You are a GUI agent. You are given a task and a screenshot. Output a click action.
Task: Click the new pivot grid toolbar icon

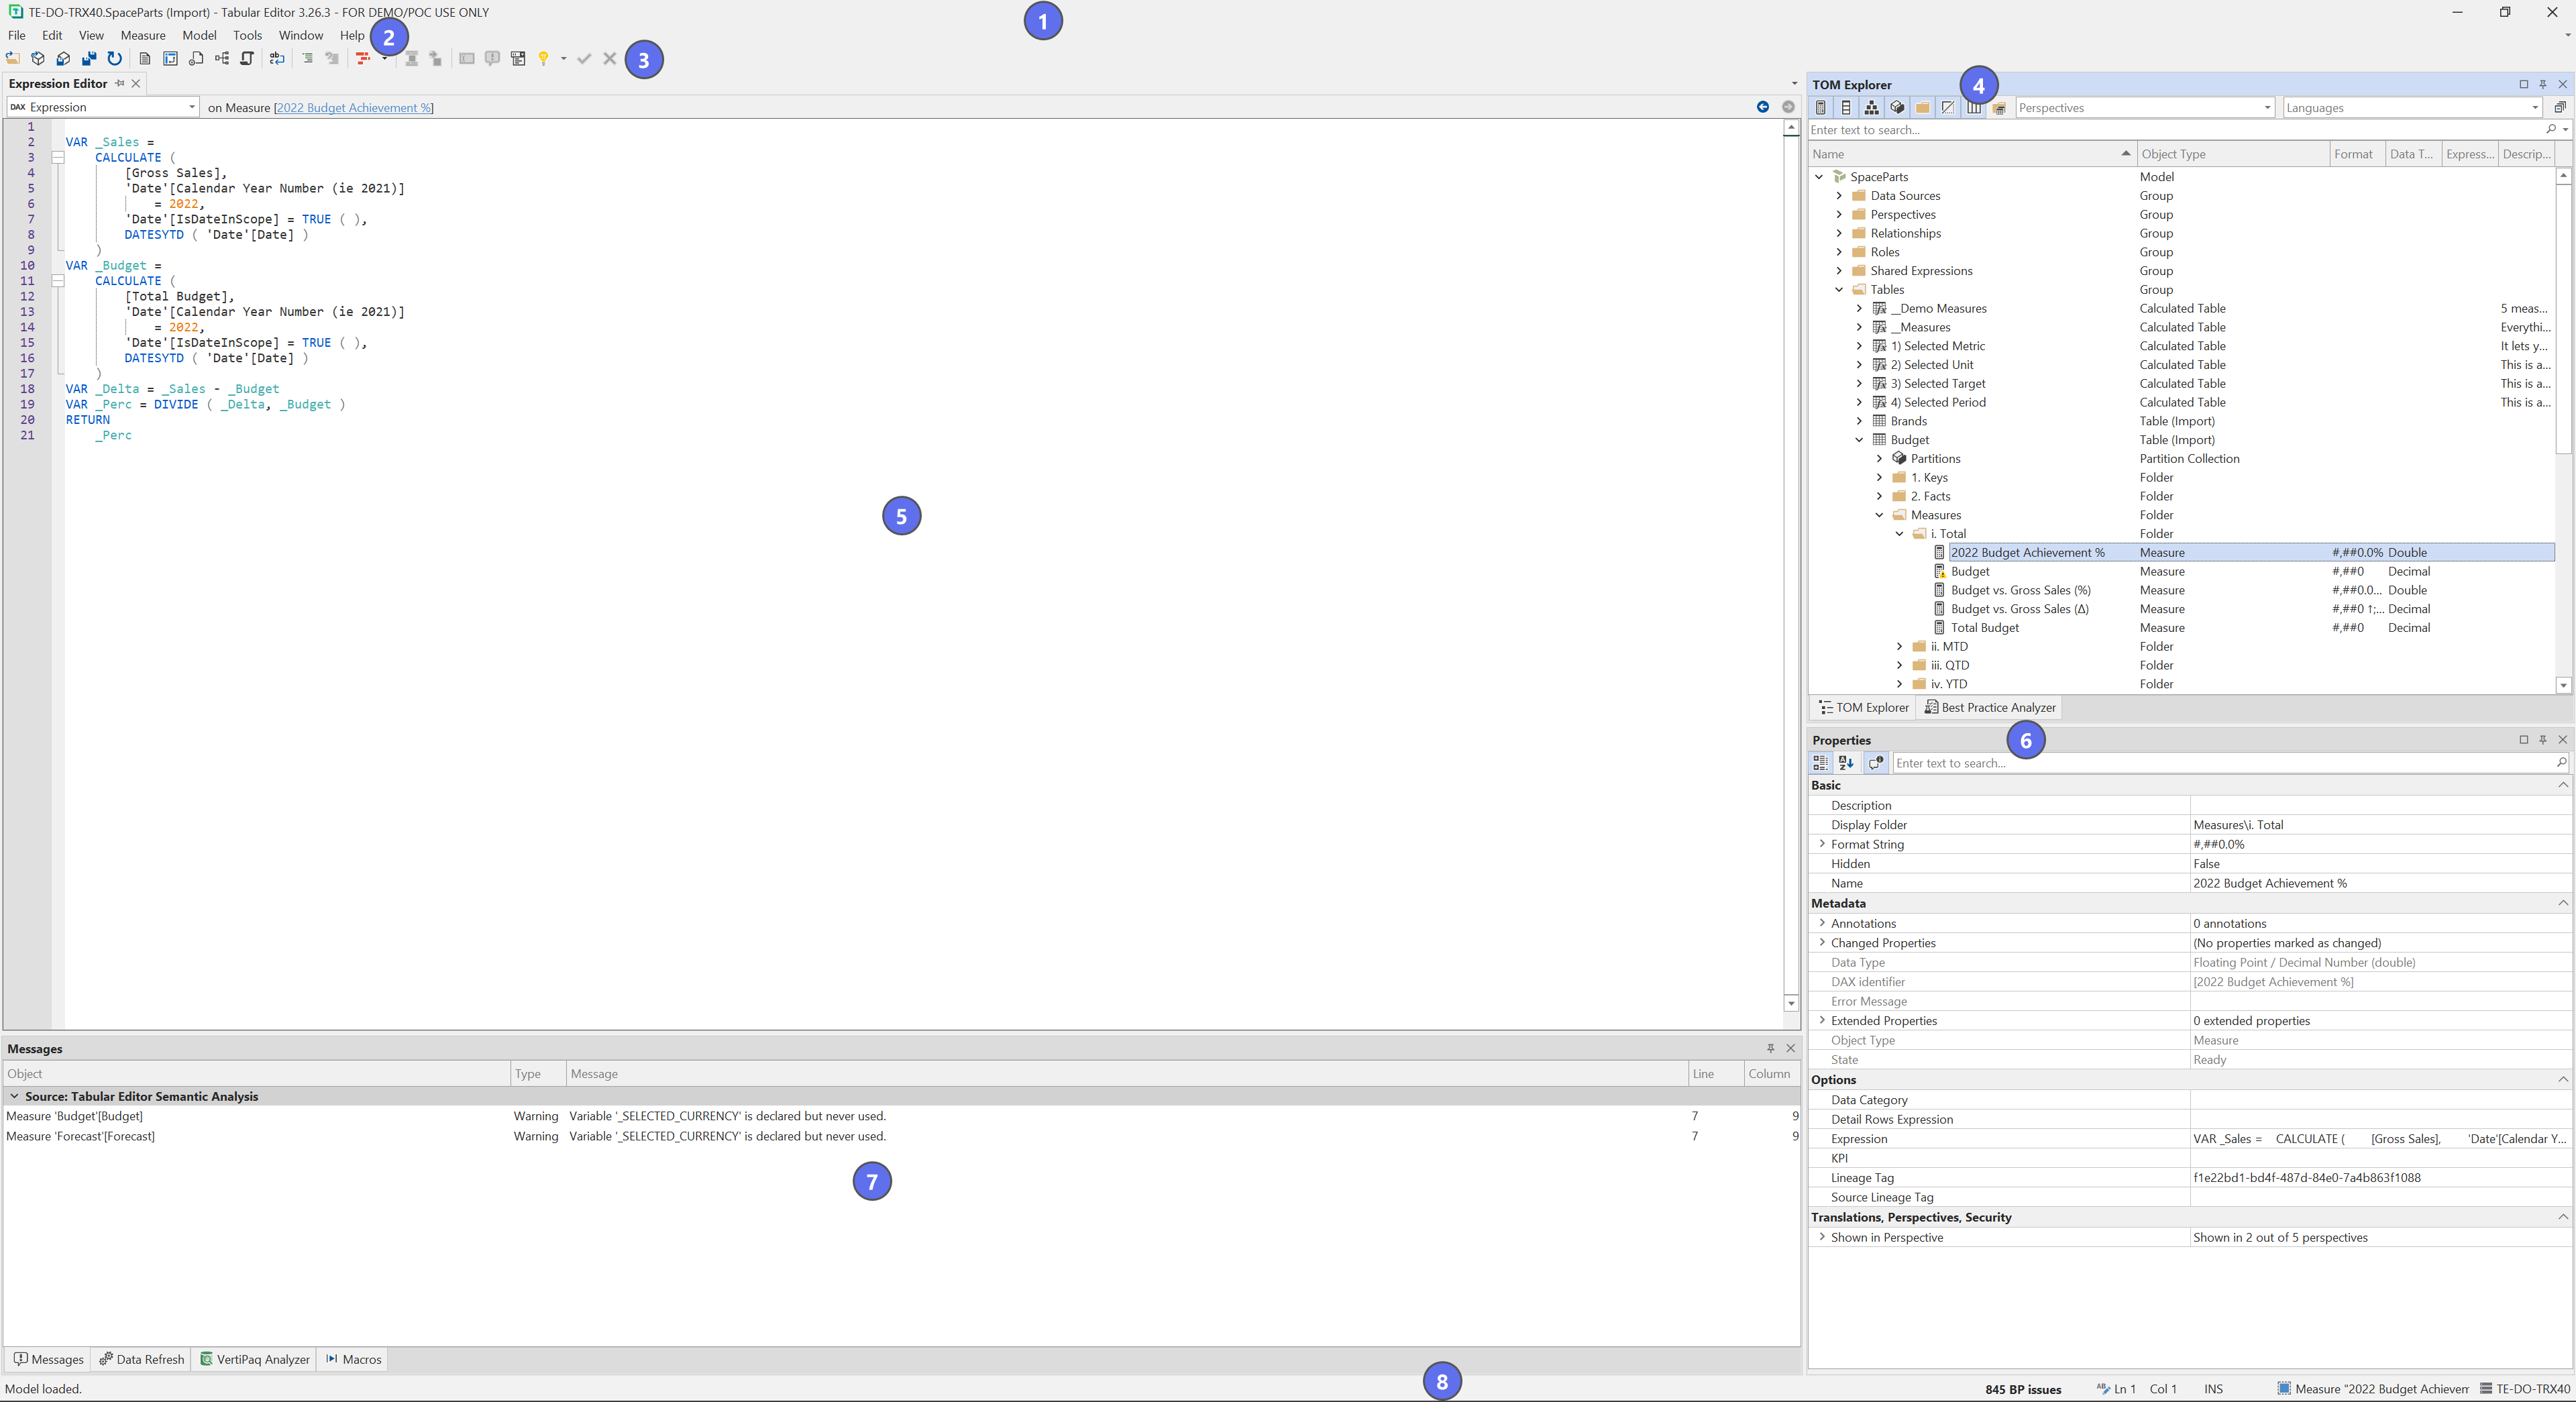tap(170, 59)
